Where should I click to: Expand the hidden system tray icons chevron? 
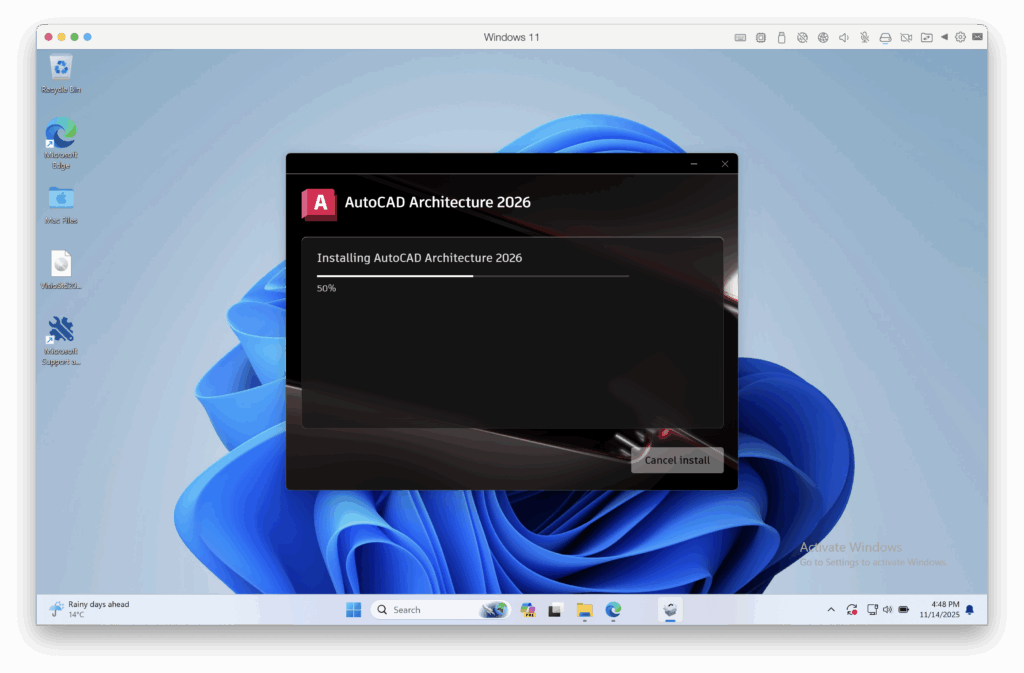tap(830, 609)
